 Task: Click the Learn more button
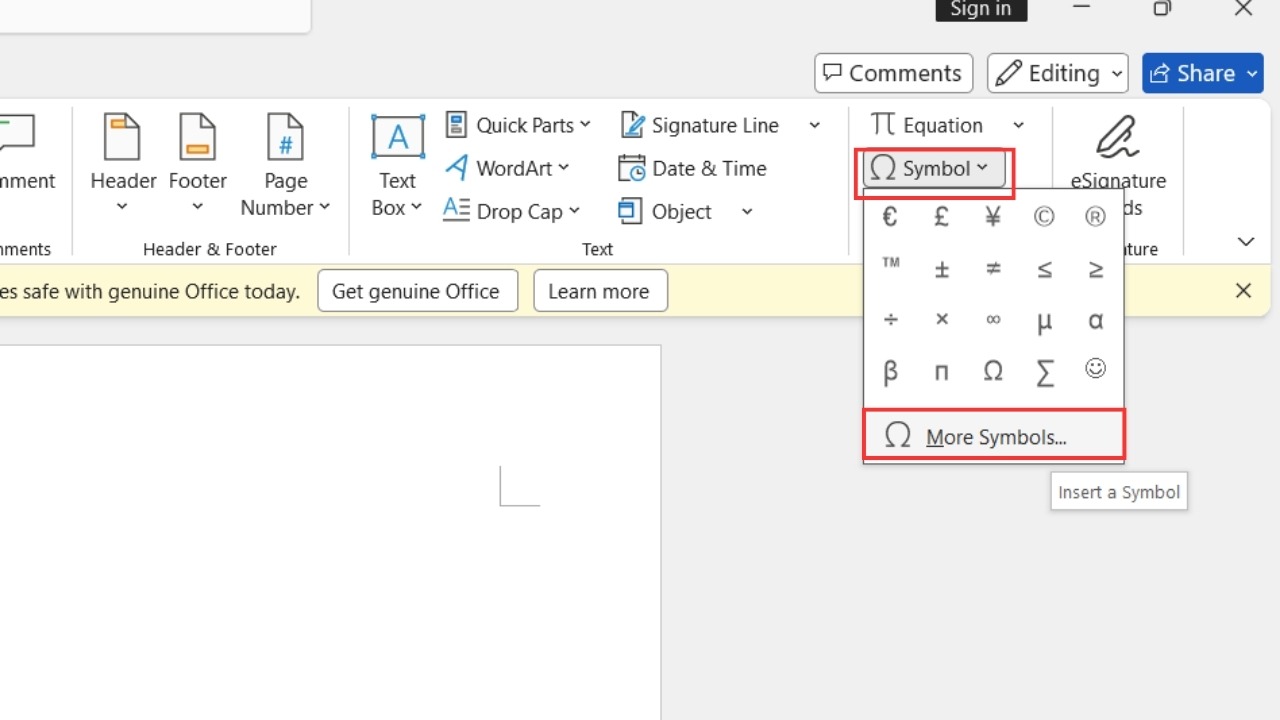(600, 291)
